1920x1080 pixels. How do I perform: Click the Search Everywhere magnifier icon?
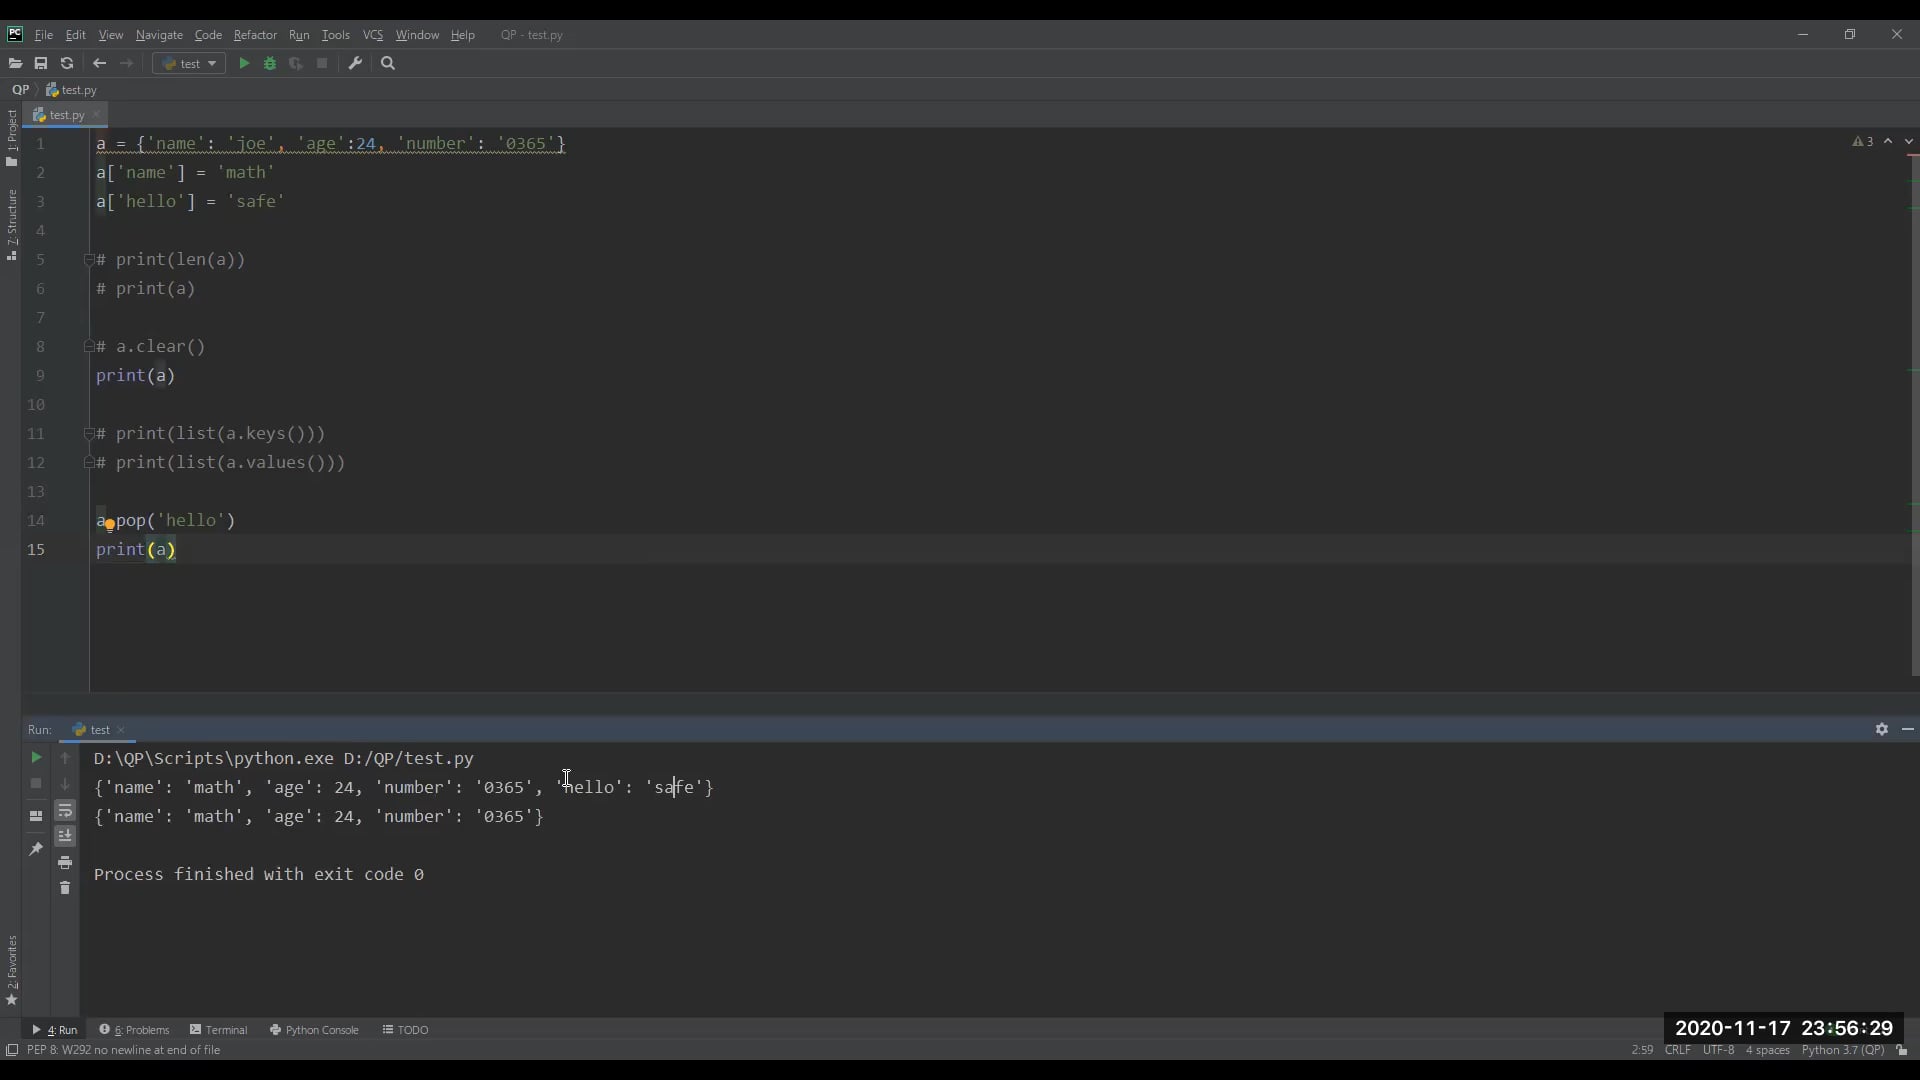tap(389, 63)
